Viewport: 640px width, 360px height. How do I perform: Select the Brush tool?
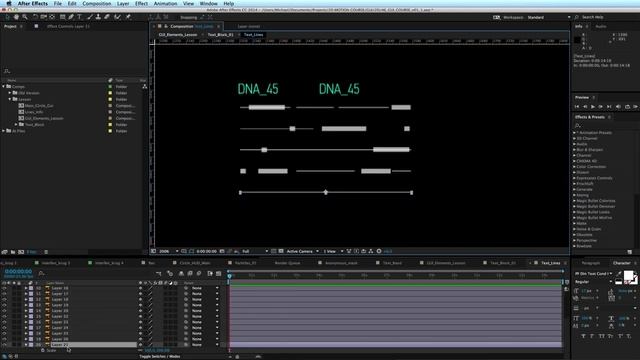point(90,17)
